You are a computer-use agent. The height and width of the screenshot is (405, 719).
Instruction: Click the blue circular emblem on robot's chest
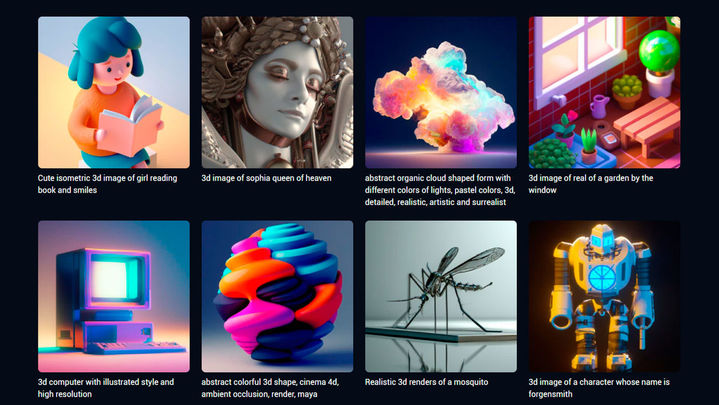coord(602,278)
